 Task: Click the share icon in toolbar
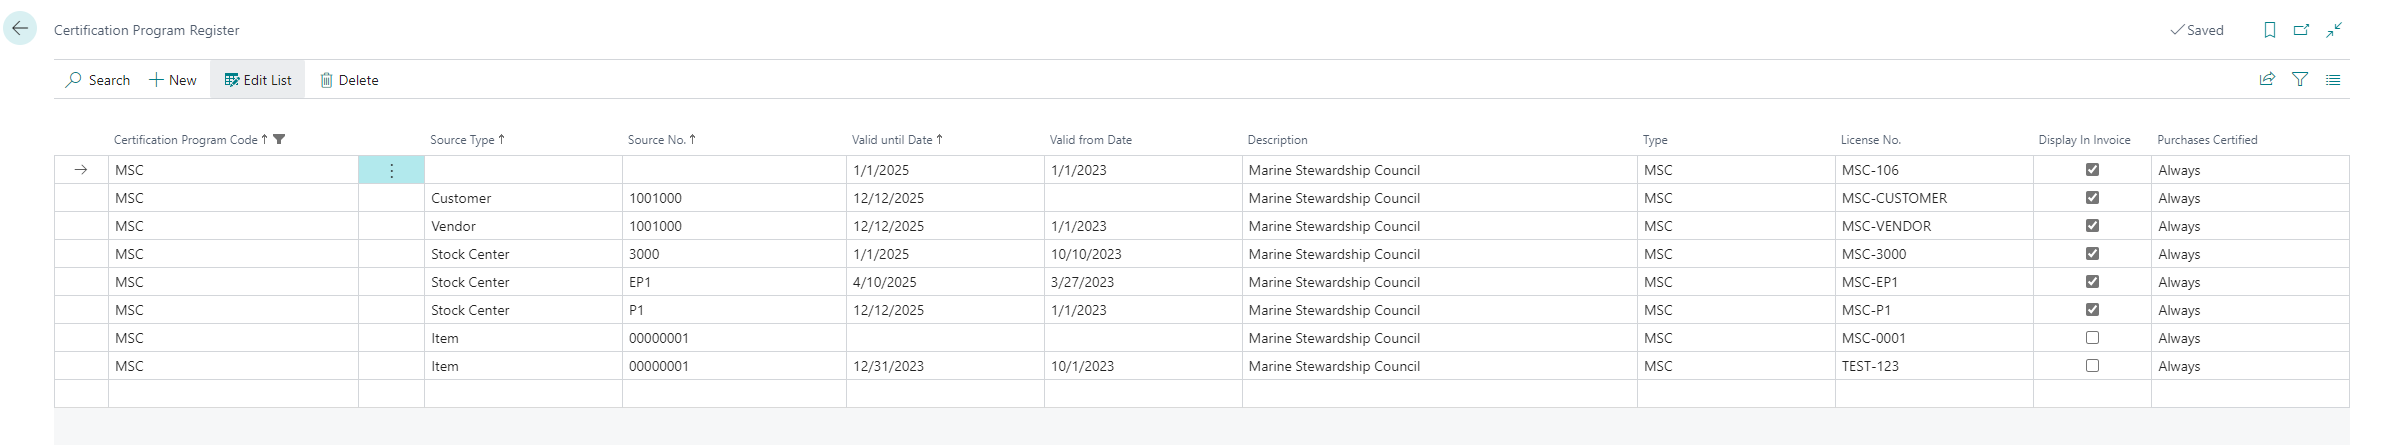coord(2267,79)
